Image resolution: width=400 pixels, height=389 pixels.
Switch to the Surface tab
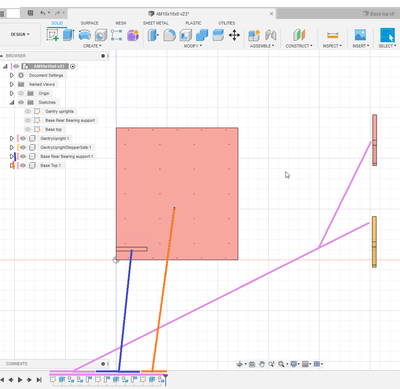89,23
